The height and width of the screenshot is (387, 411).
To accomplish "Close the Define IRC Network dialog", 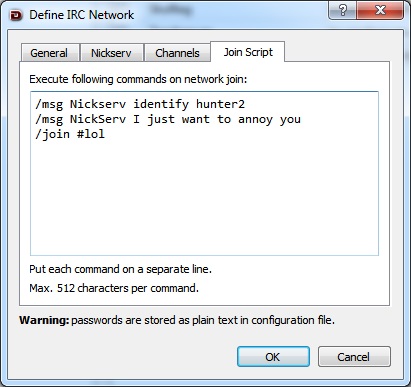I will (x=380, y=11).
